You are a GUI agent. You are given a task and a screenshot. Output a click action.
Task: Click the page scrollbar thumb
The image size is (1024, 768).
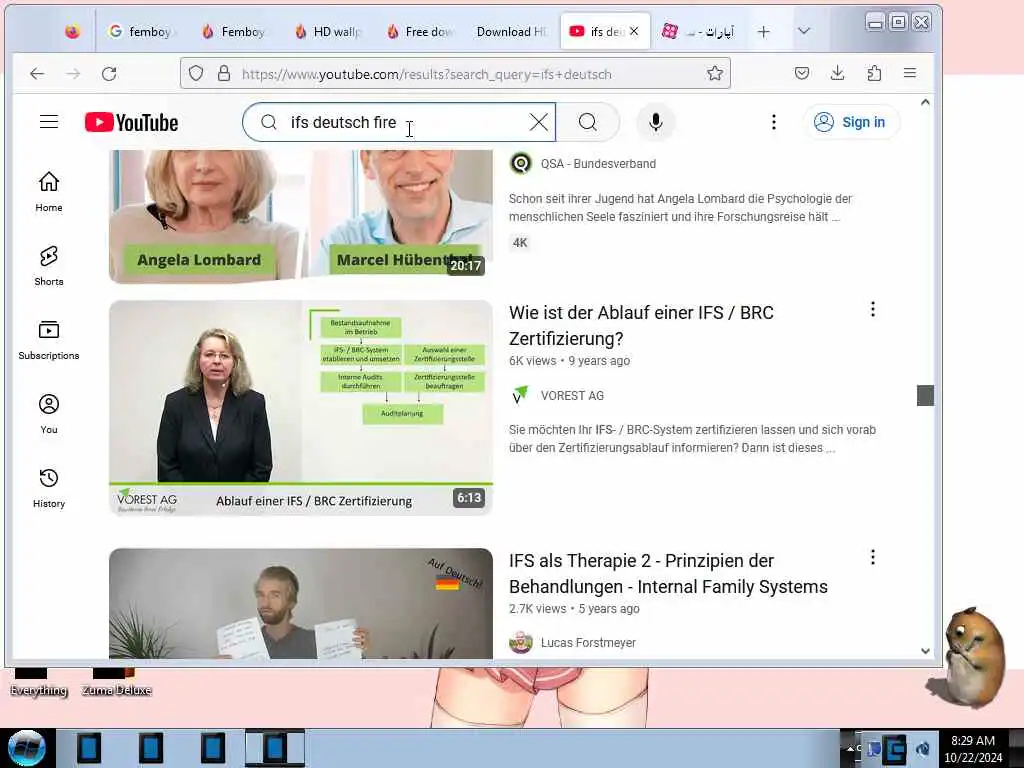[925, 395]
